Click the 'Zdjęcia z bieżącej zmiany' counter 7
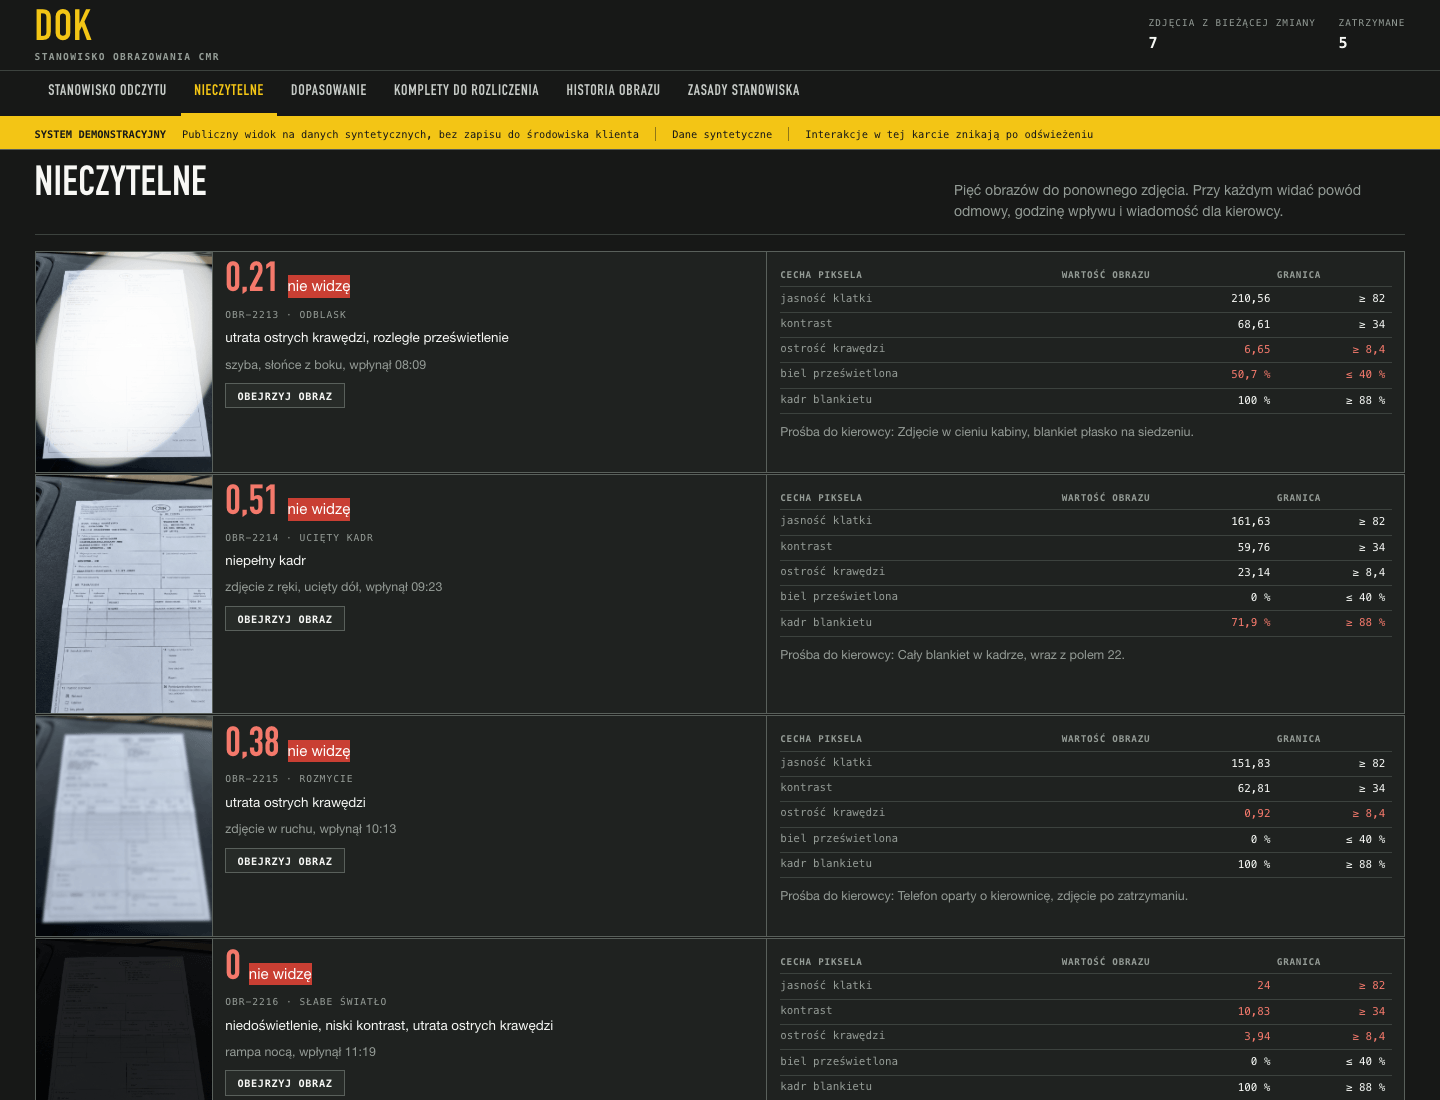Image resolution: width=1440 pixels, height=1100 pixels. [x=1153, y=43]
